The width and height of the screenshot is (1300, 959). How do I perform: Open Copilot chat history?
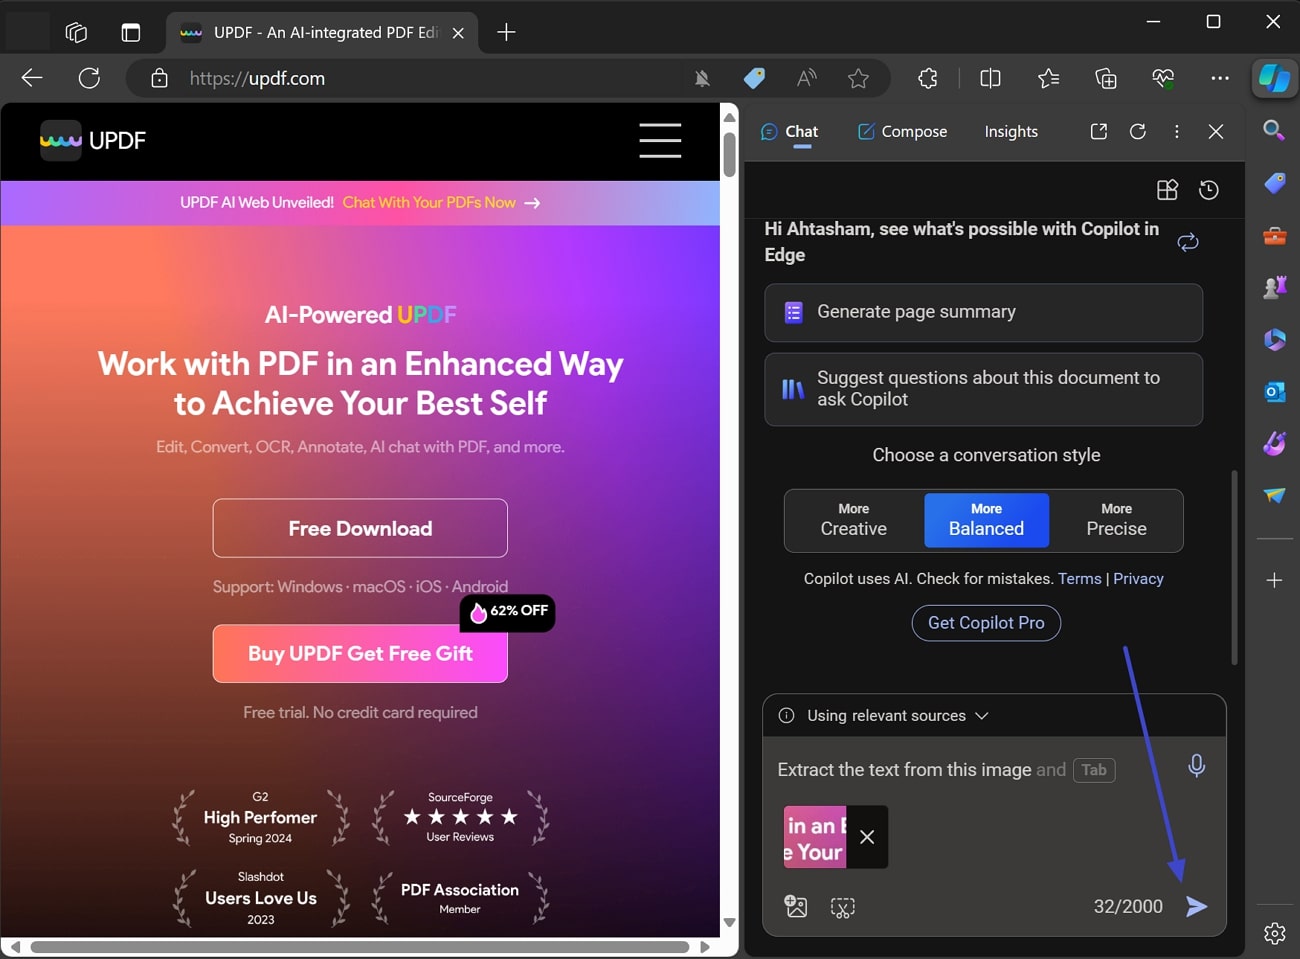pos(1208,189)
